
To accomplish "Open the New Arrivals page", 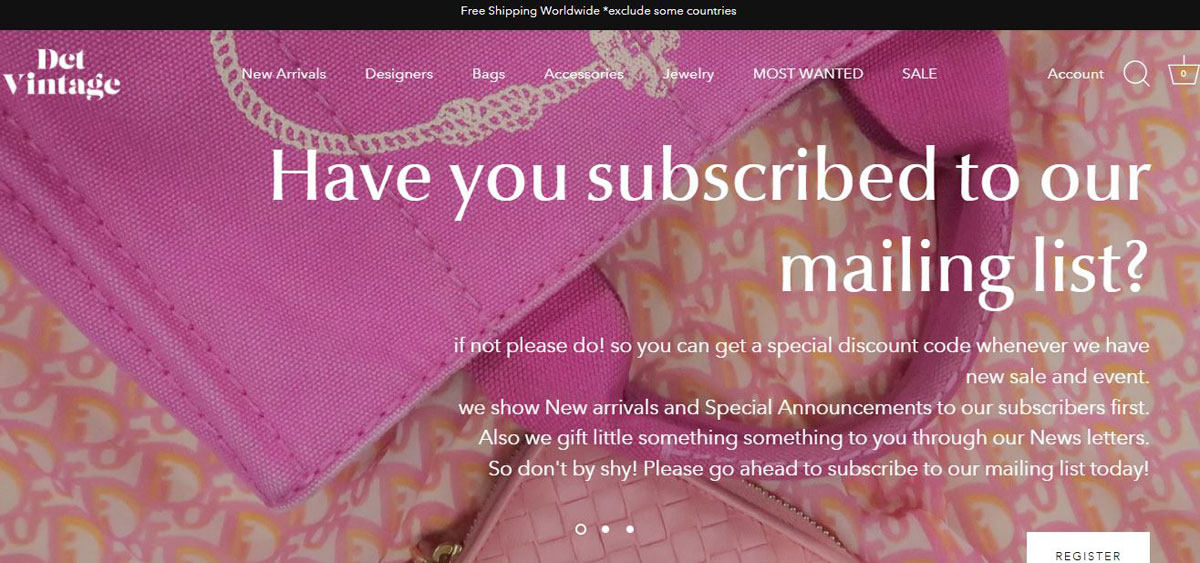I will tap(284, 74).
